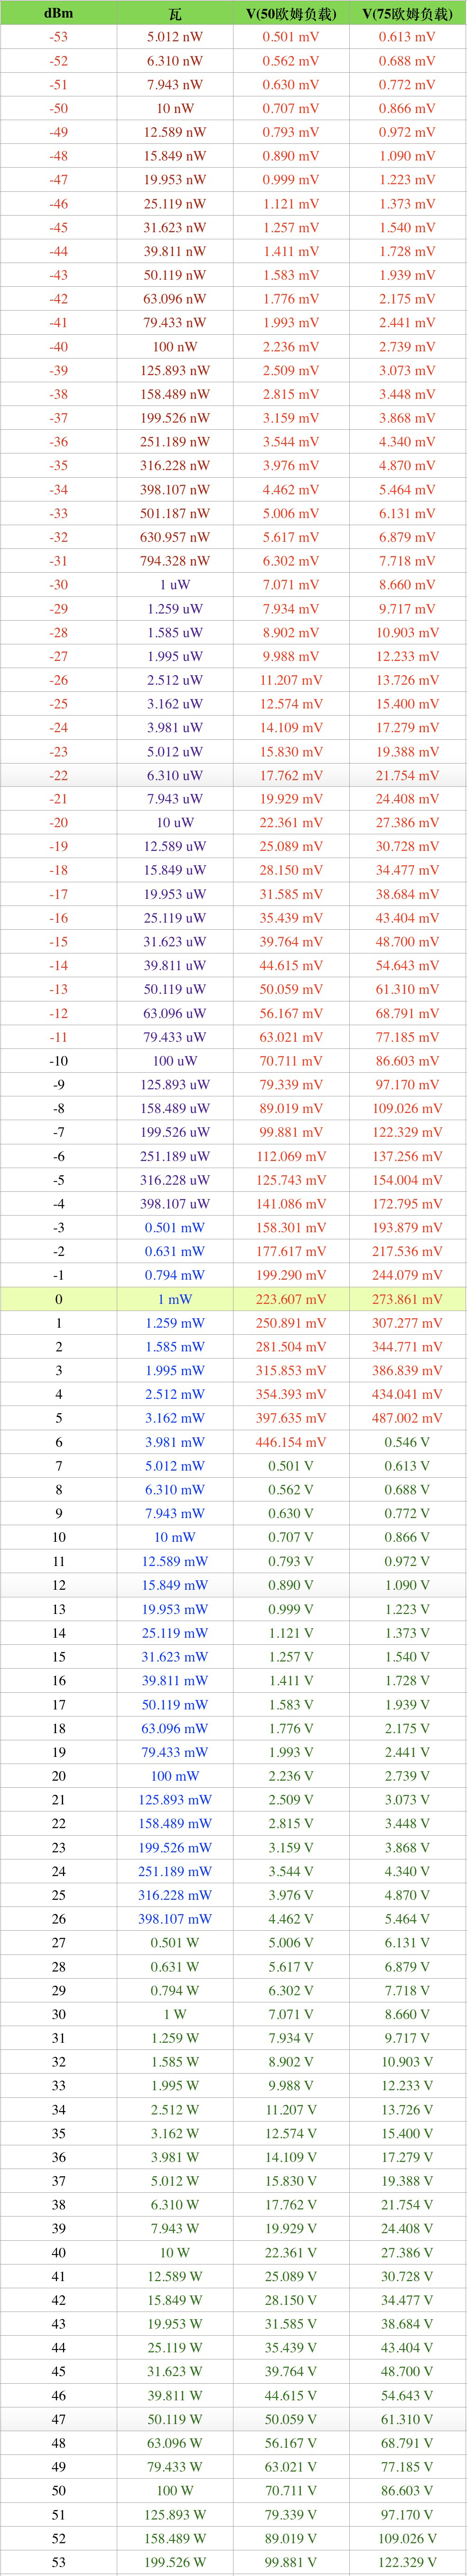
Task: Click the 100 mW cell
Action: click(175, 1776)
